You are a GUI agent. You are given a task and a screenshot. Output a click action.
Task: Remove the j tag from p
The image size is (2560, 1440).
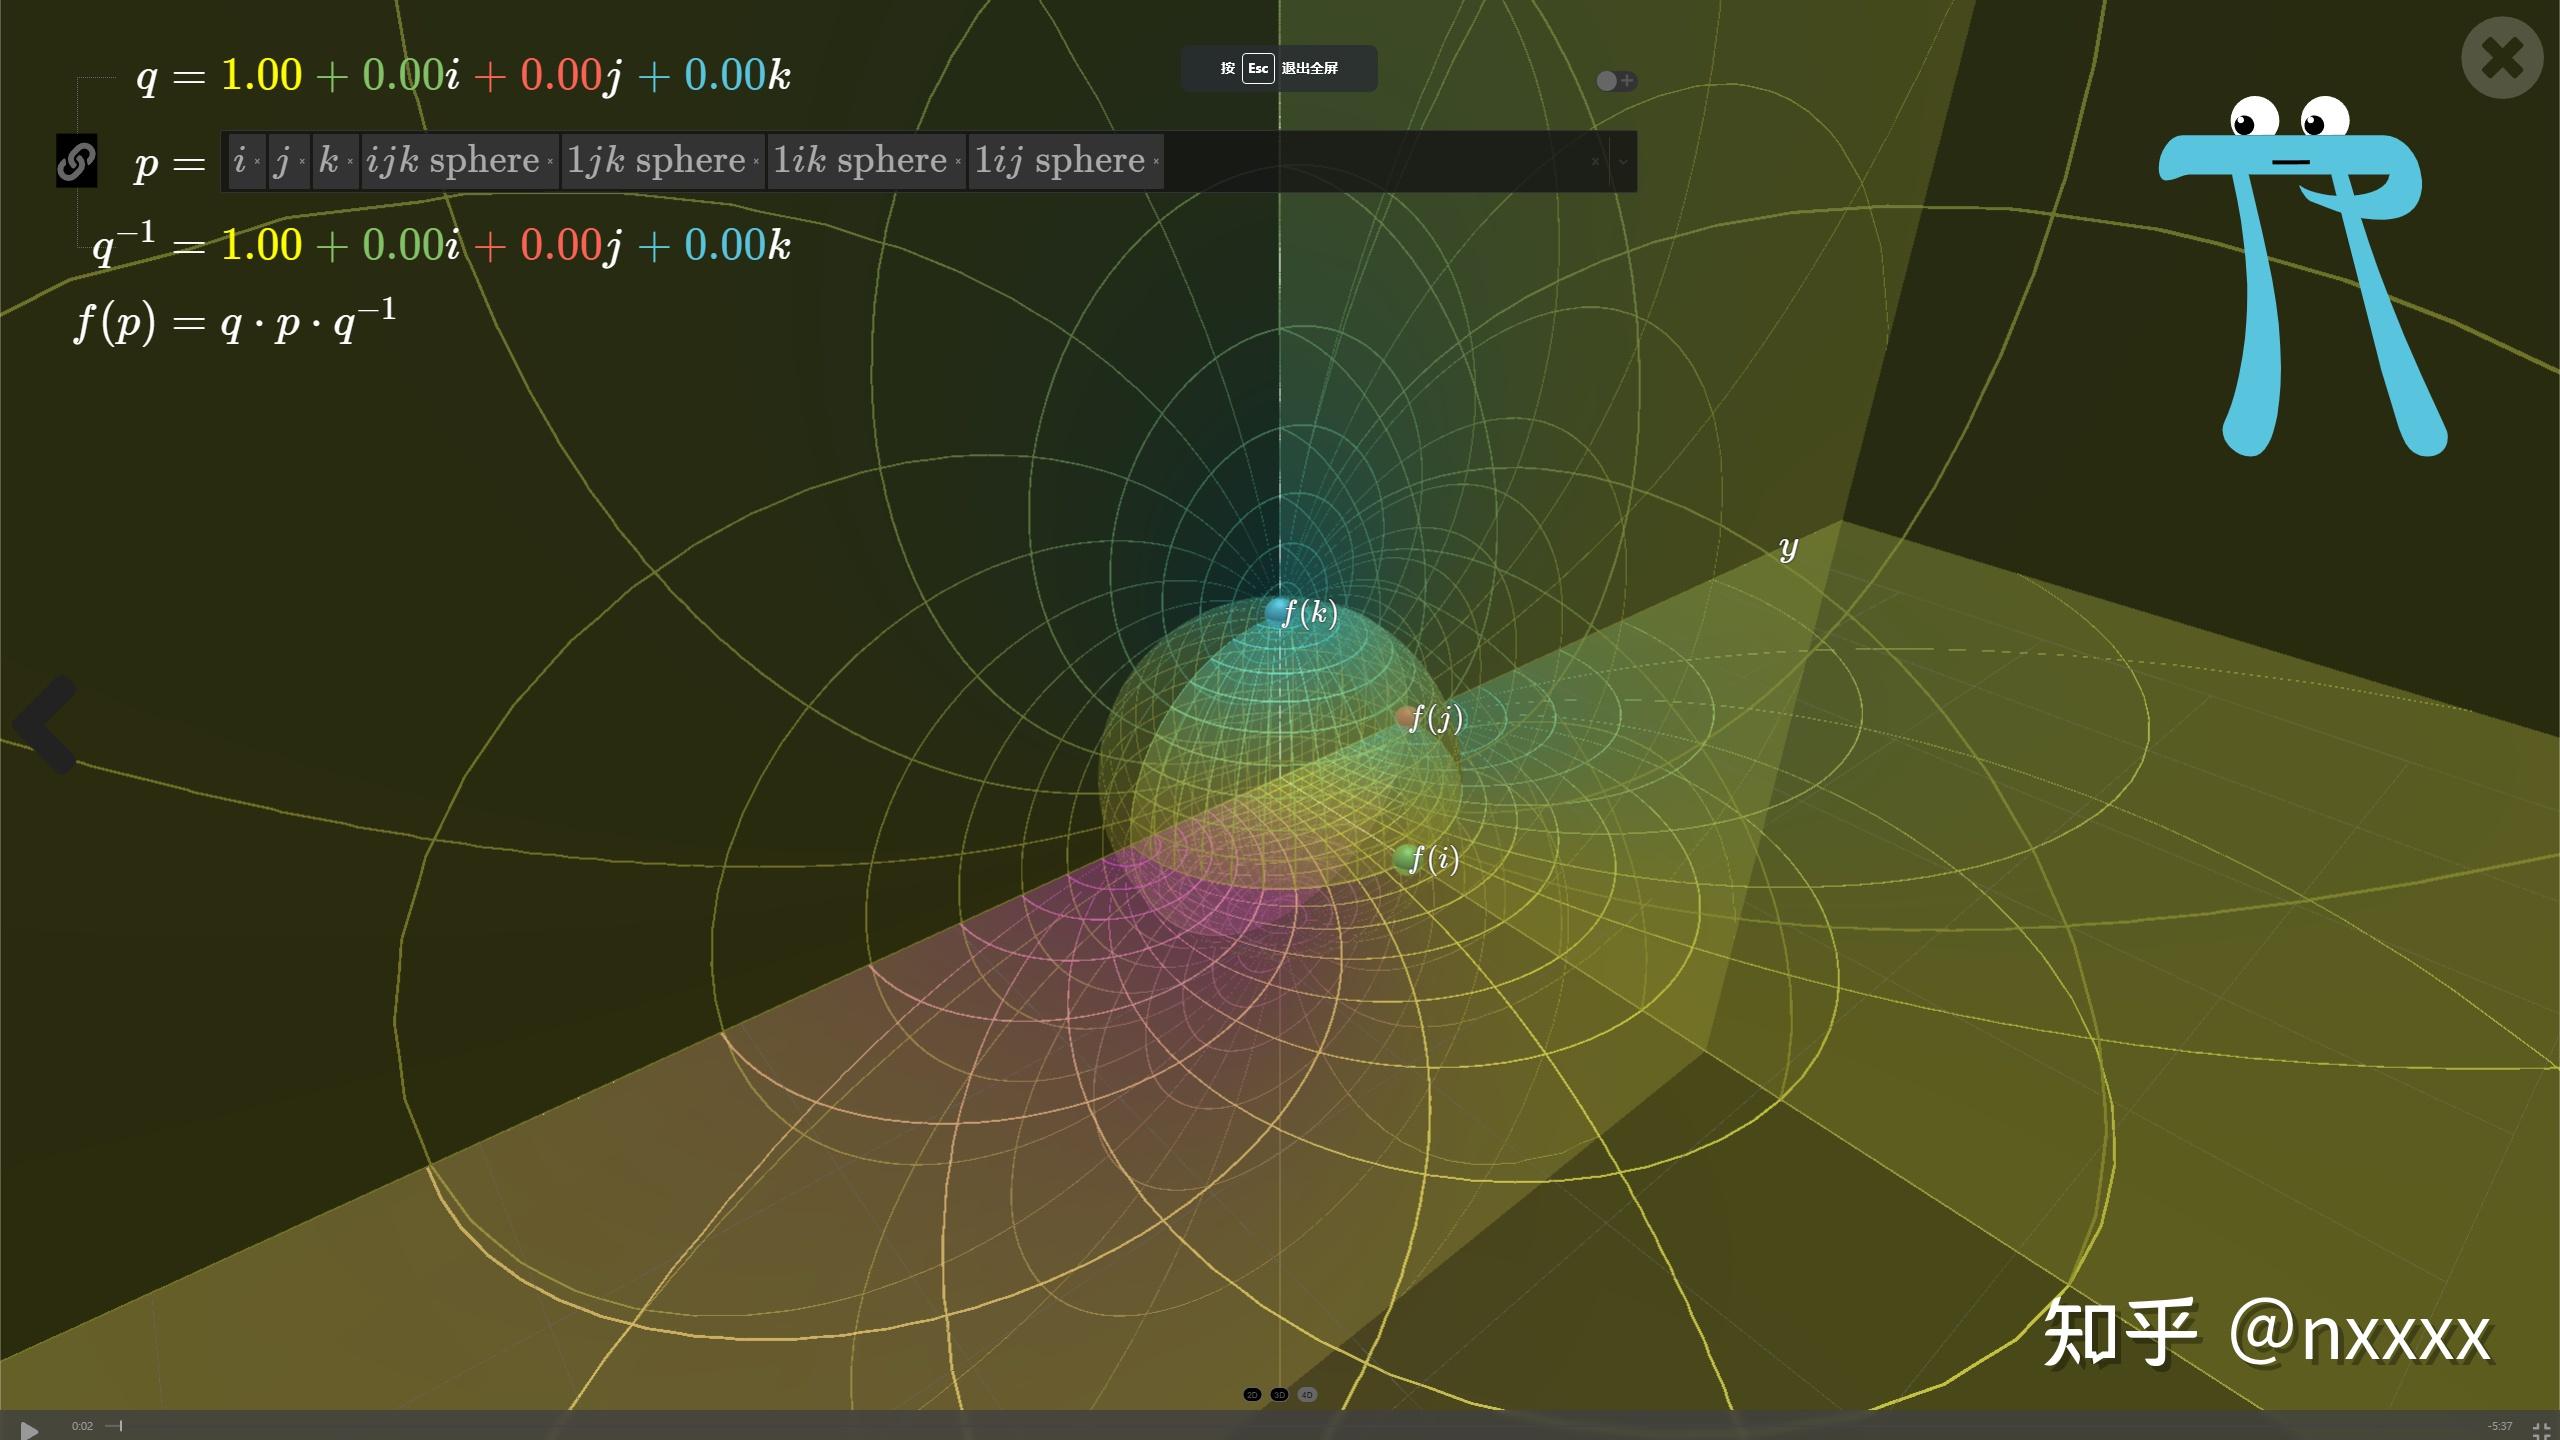(302, 162)
